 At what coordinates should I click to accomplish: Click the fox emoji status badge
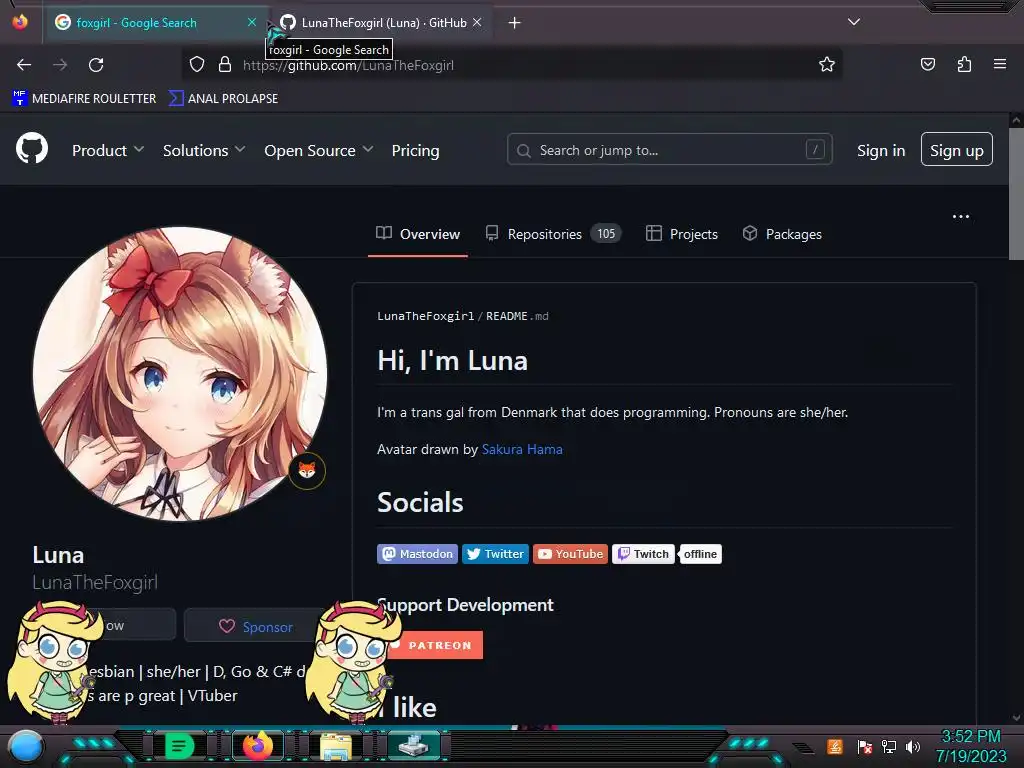coord(307,470)
